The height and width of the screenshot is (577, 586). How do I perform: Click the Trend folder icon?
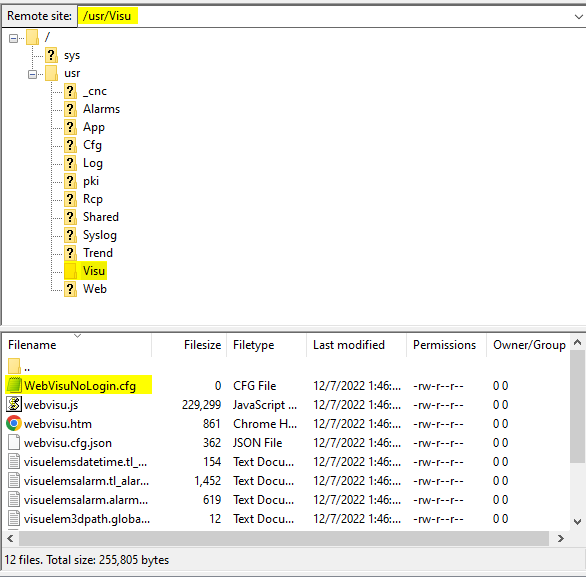point(70,253)
